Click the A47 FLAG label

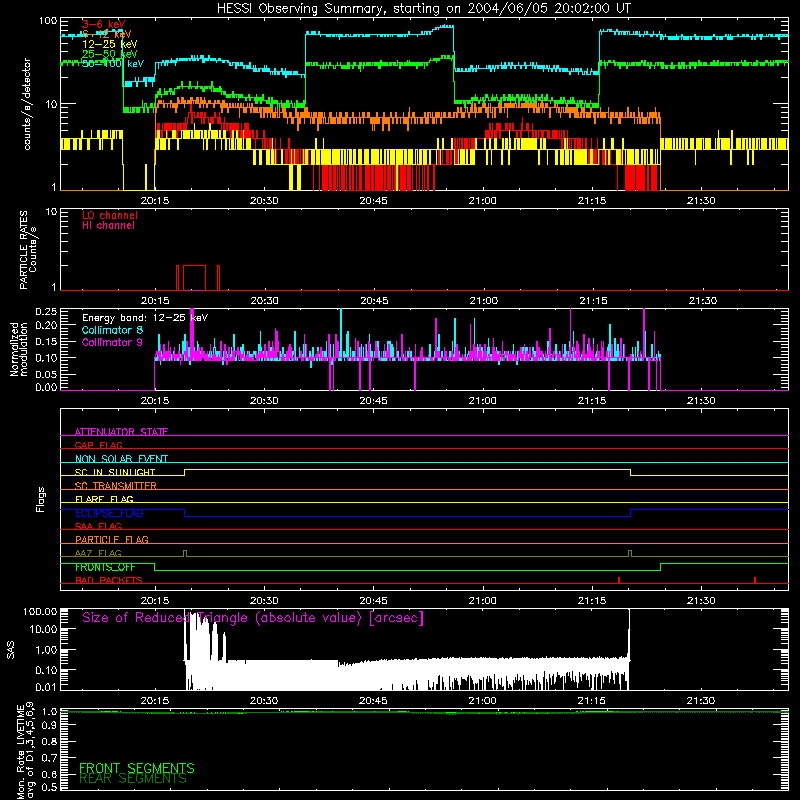[x=98, y=553]
